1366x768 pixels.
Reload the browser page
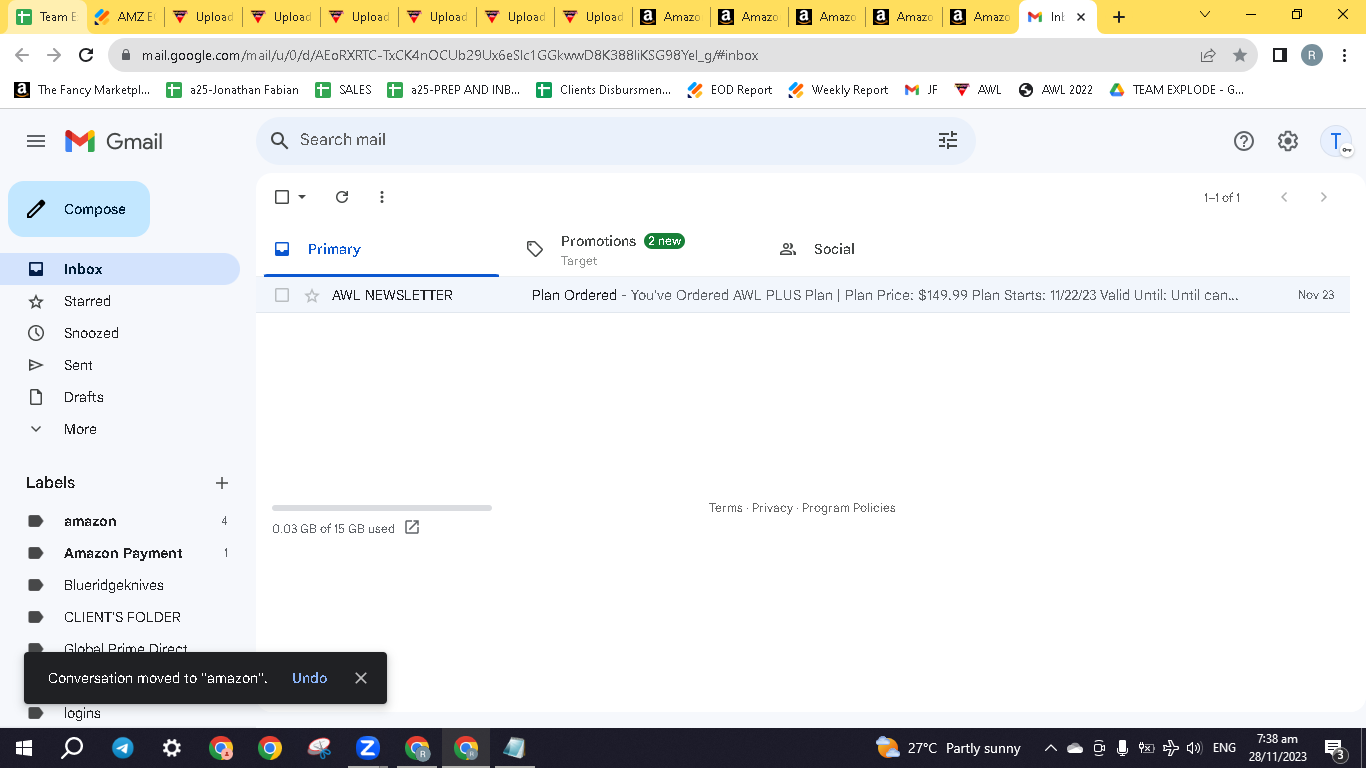tap(86, 55)
